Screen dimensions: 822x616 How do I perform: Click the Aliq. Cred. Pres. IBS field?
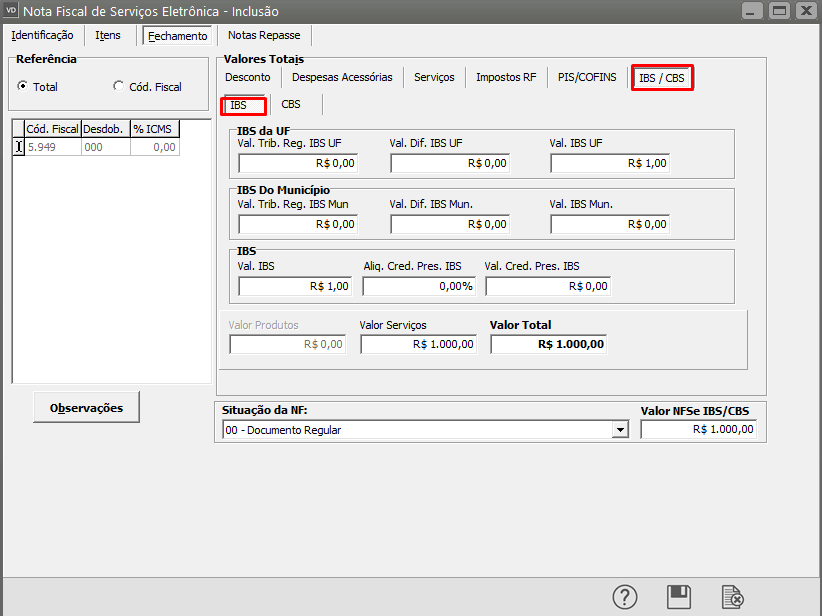tap(418, 286)
